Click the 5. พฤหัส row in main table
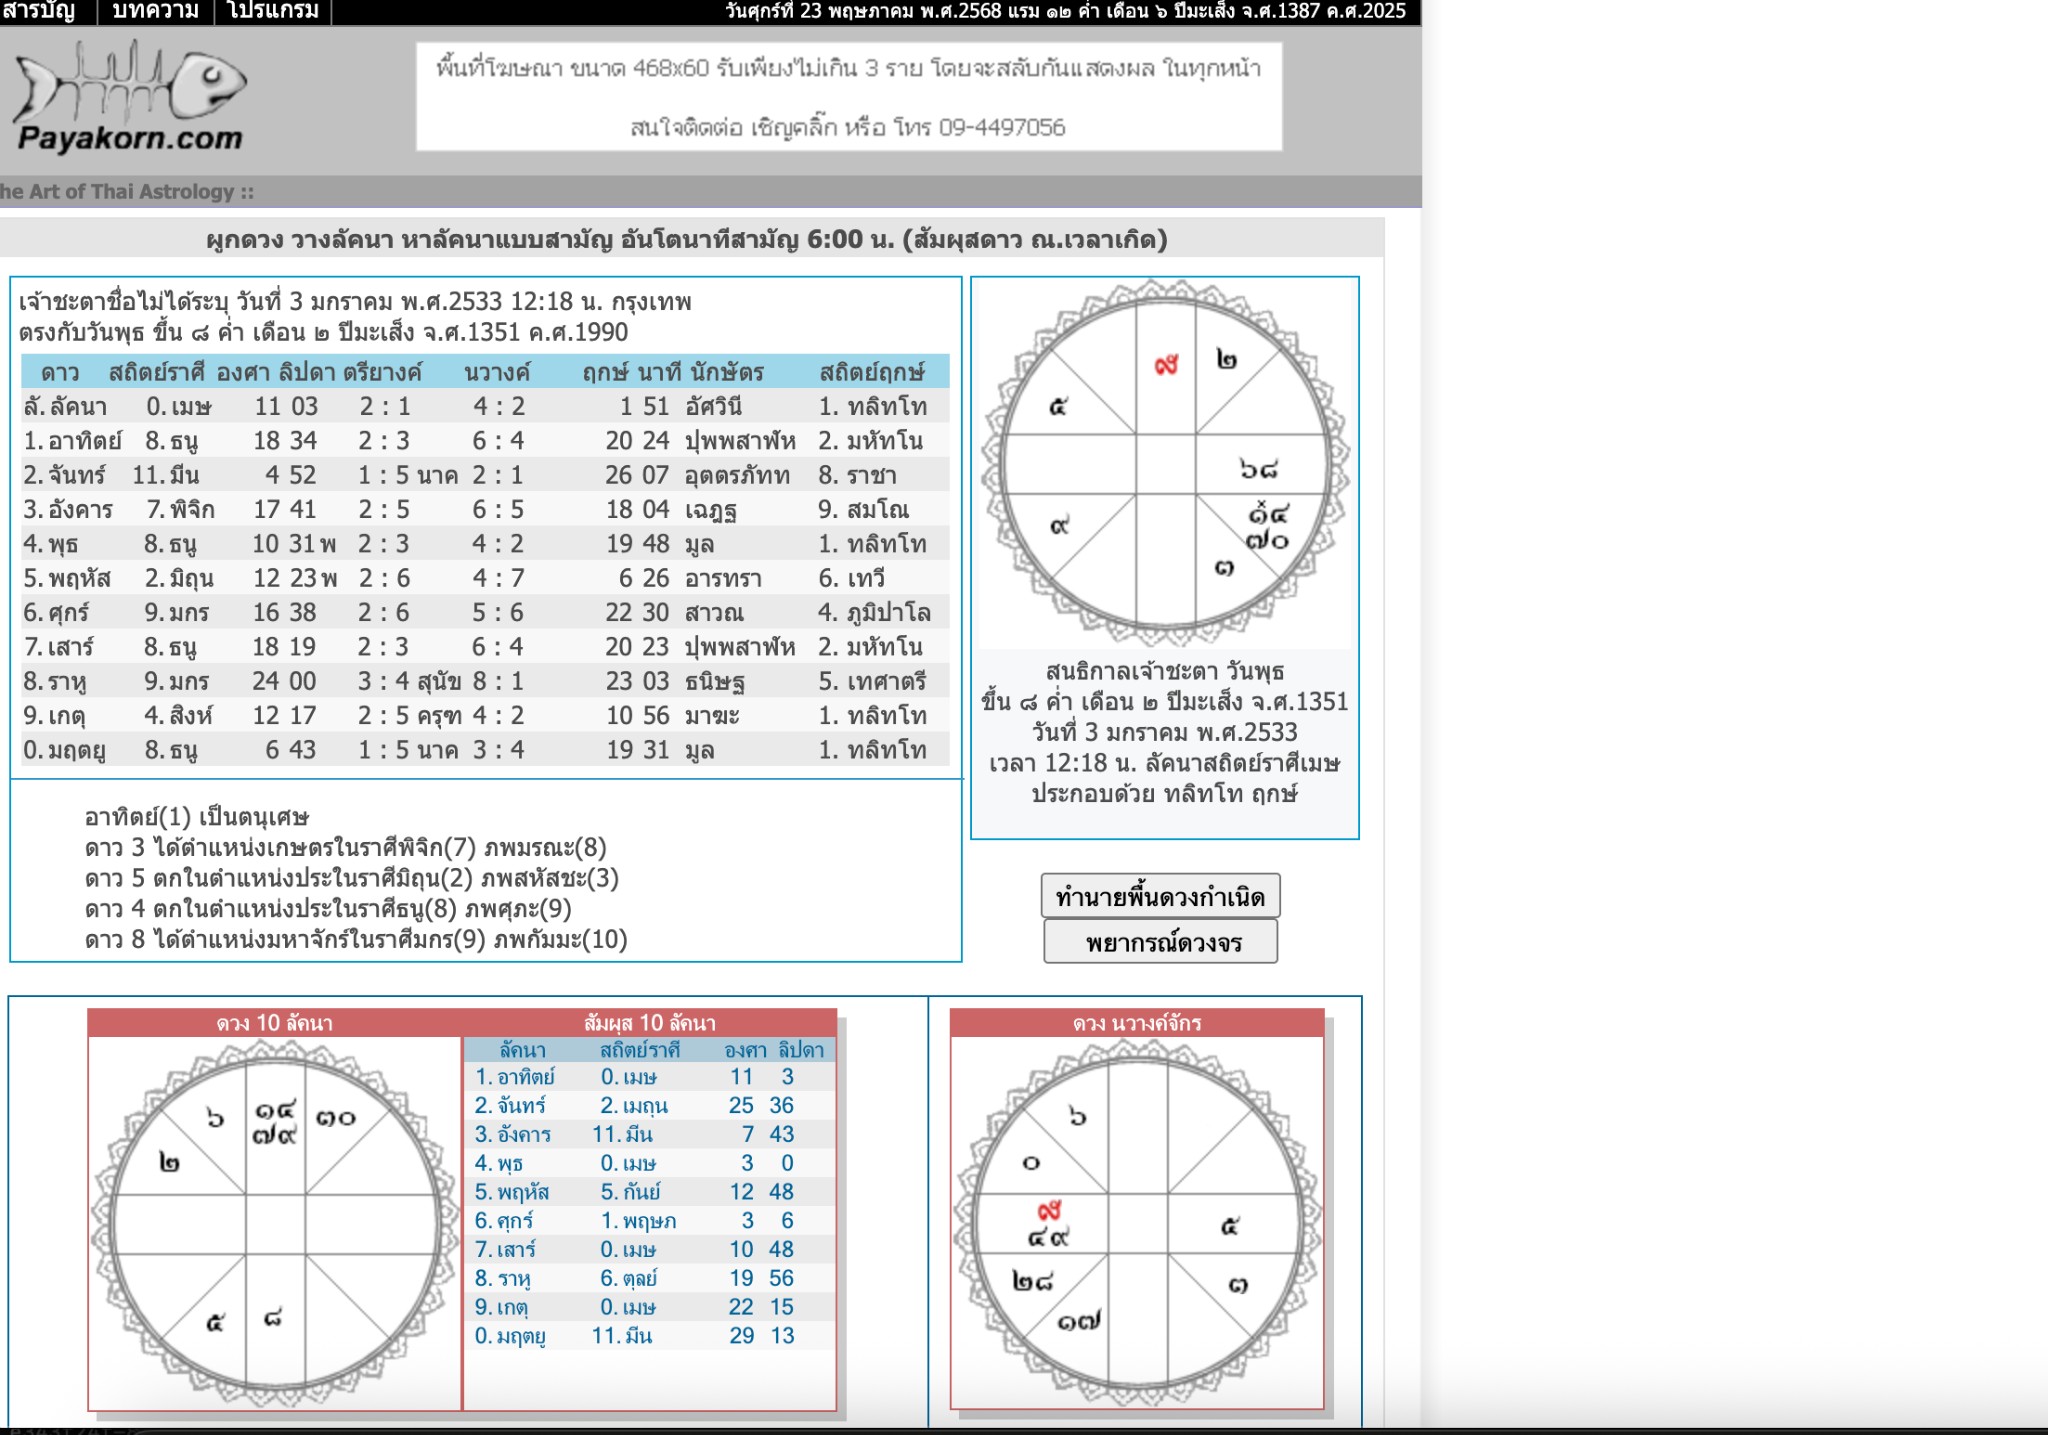 (x=485, y=578)
